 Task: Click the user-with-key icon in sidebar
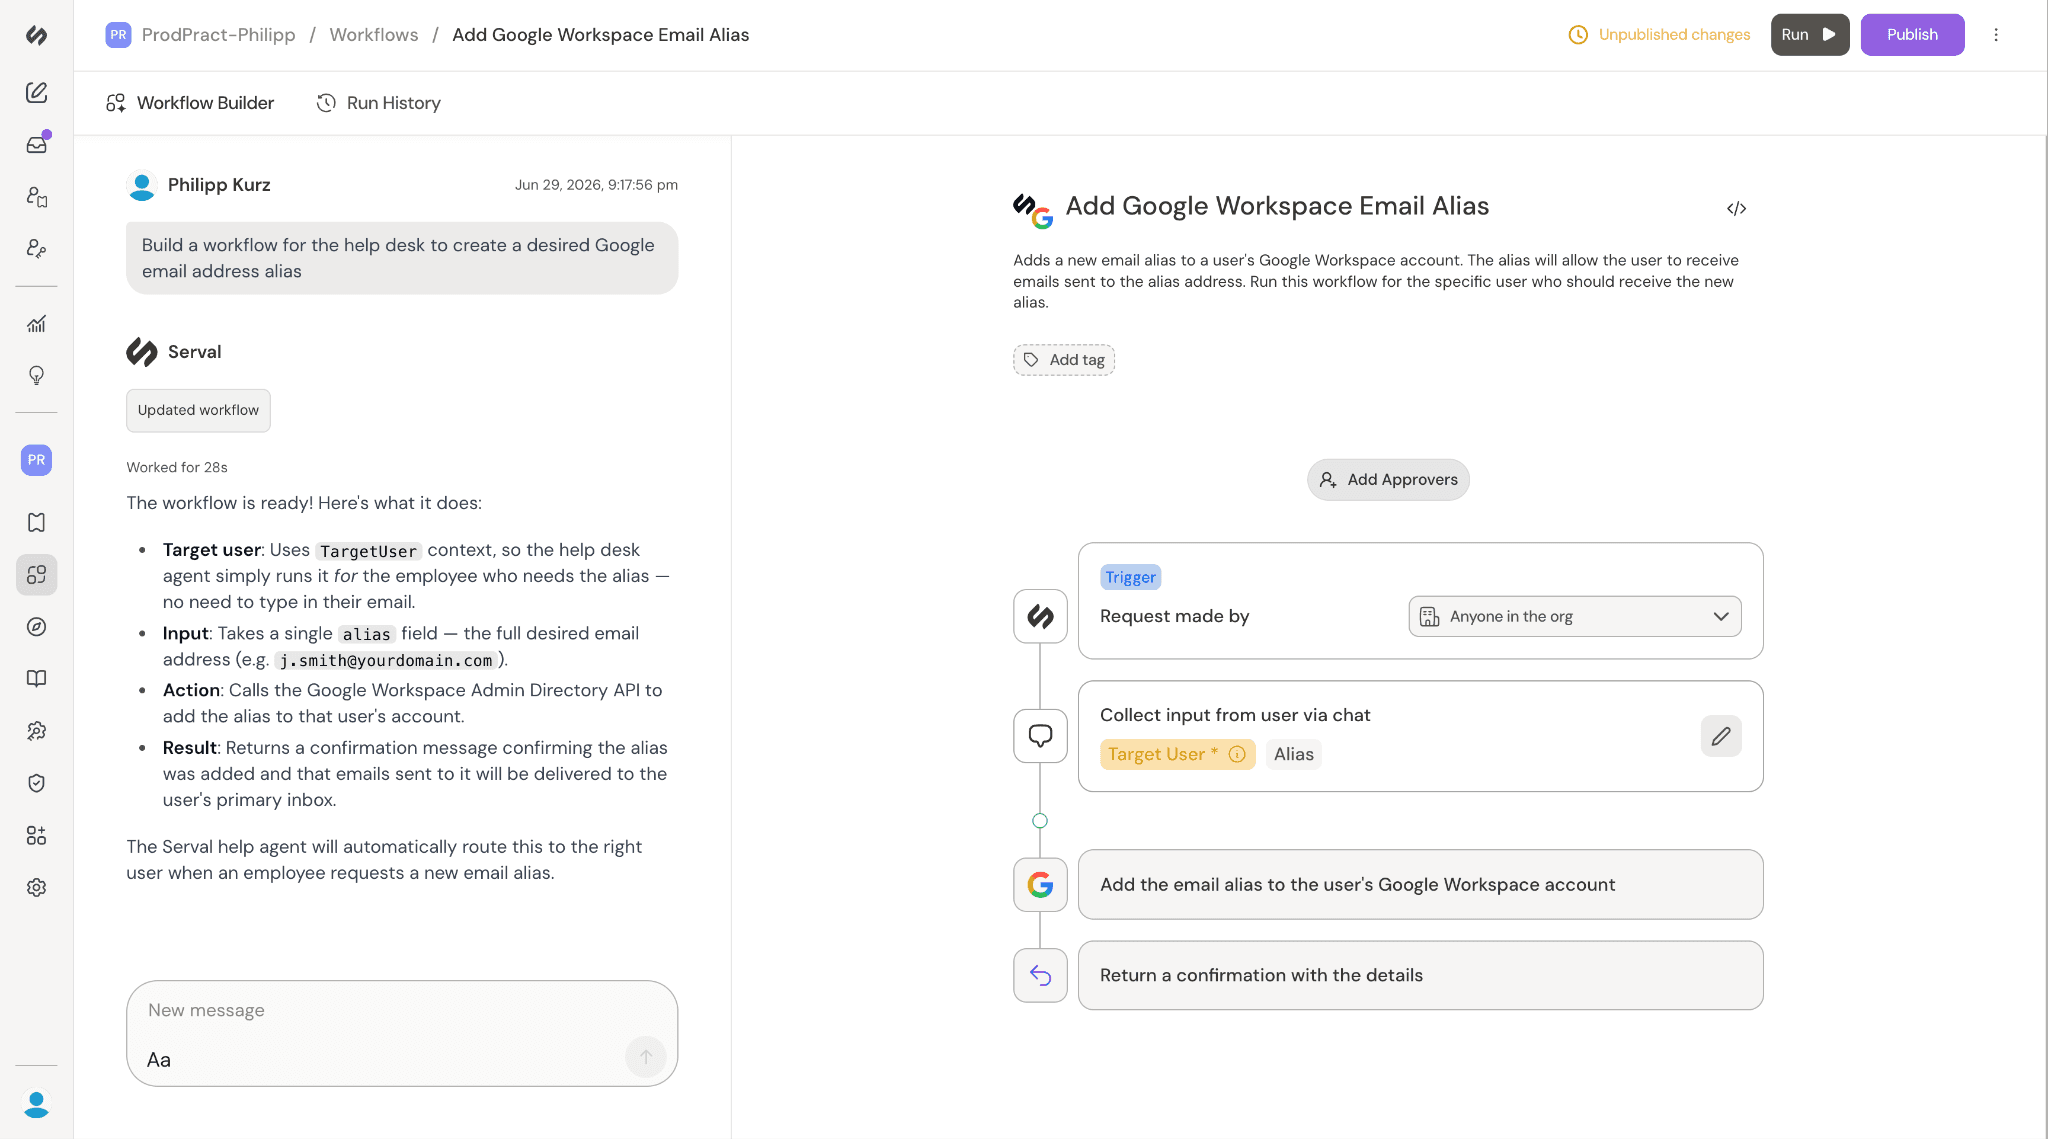36,248
